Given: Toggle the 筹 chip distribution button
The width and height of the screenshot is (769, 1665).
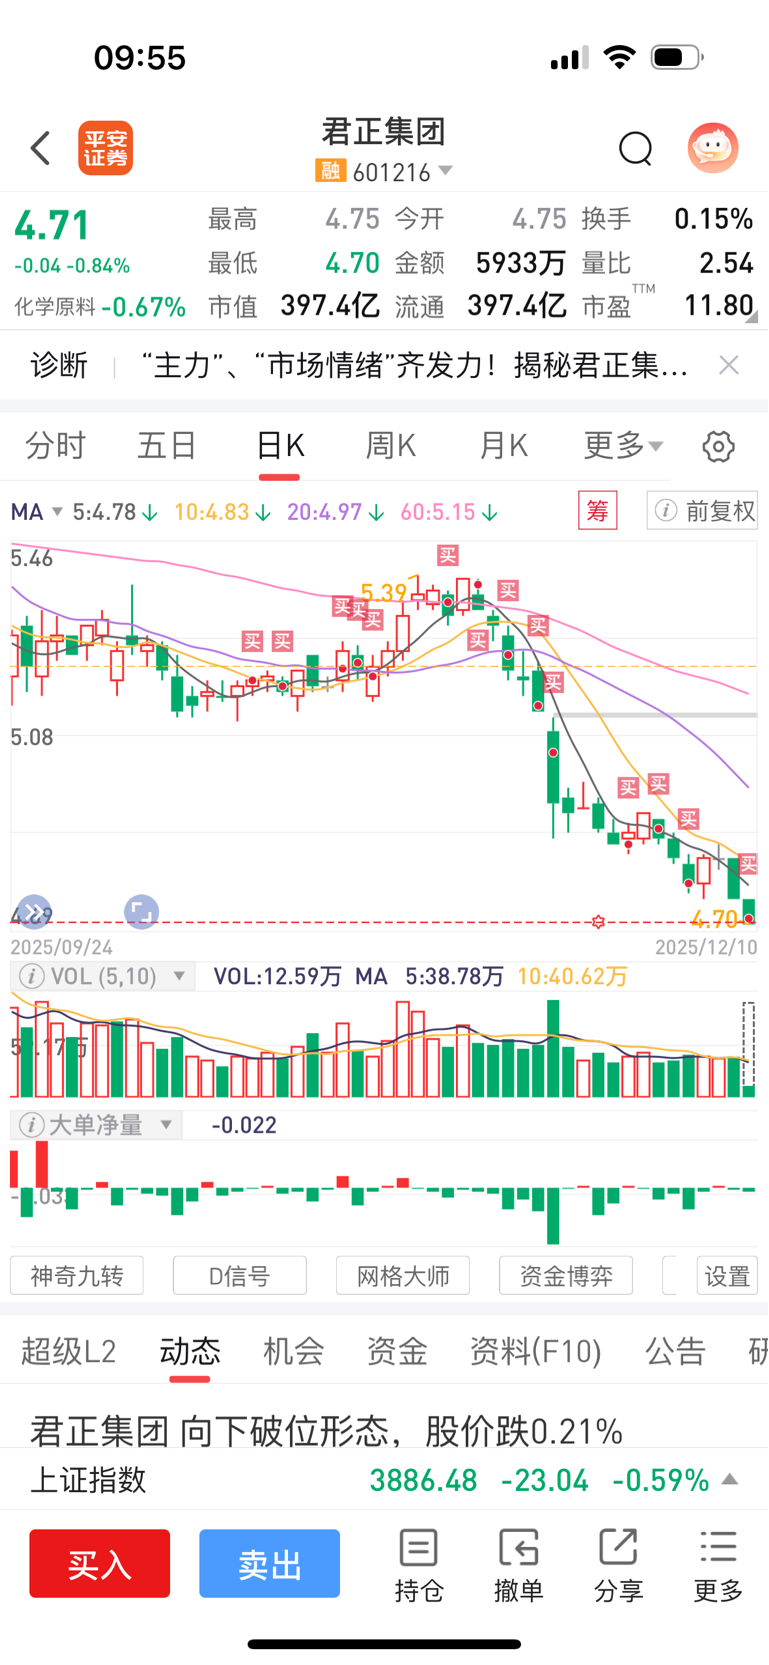Looking at the screenshot, I should (598, 511).
